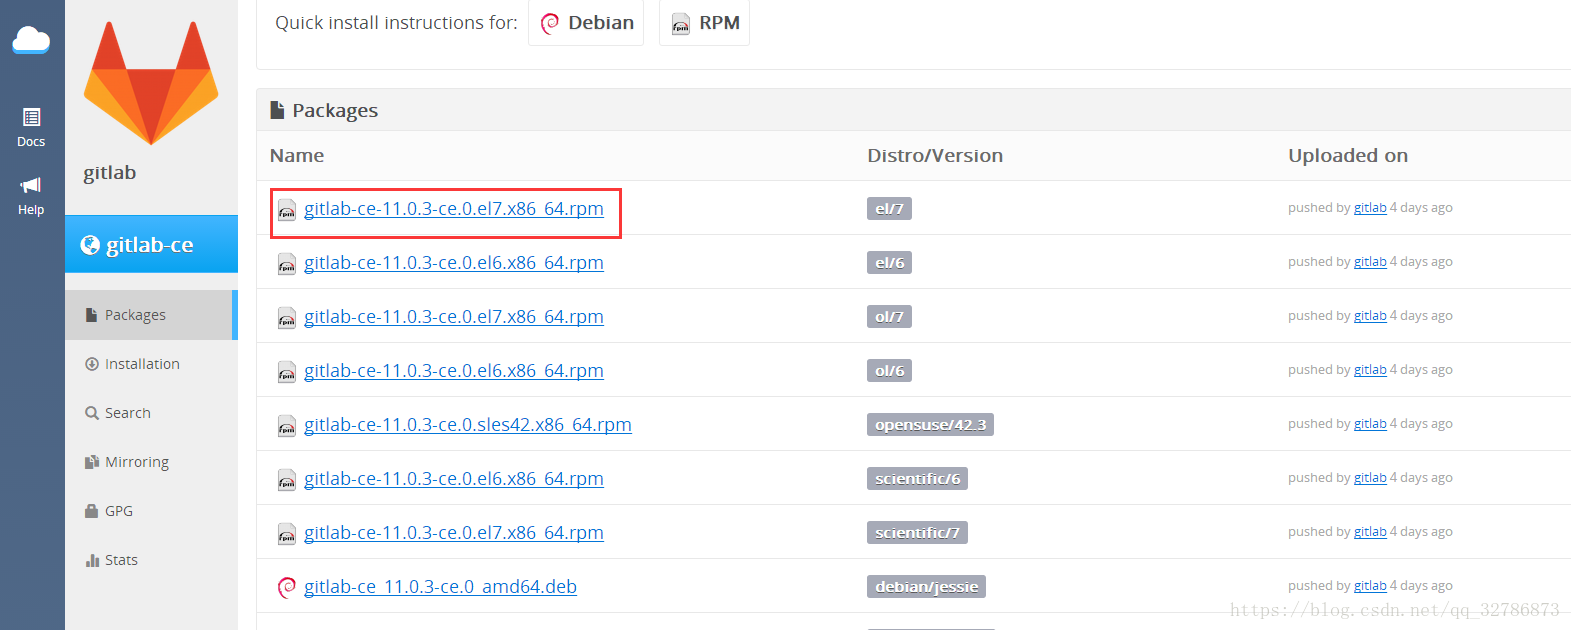The width and height of the screenshot is (1571, 630).
Task: Open el6 rpm link in ol/6 row
Action: click(454, 370)
